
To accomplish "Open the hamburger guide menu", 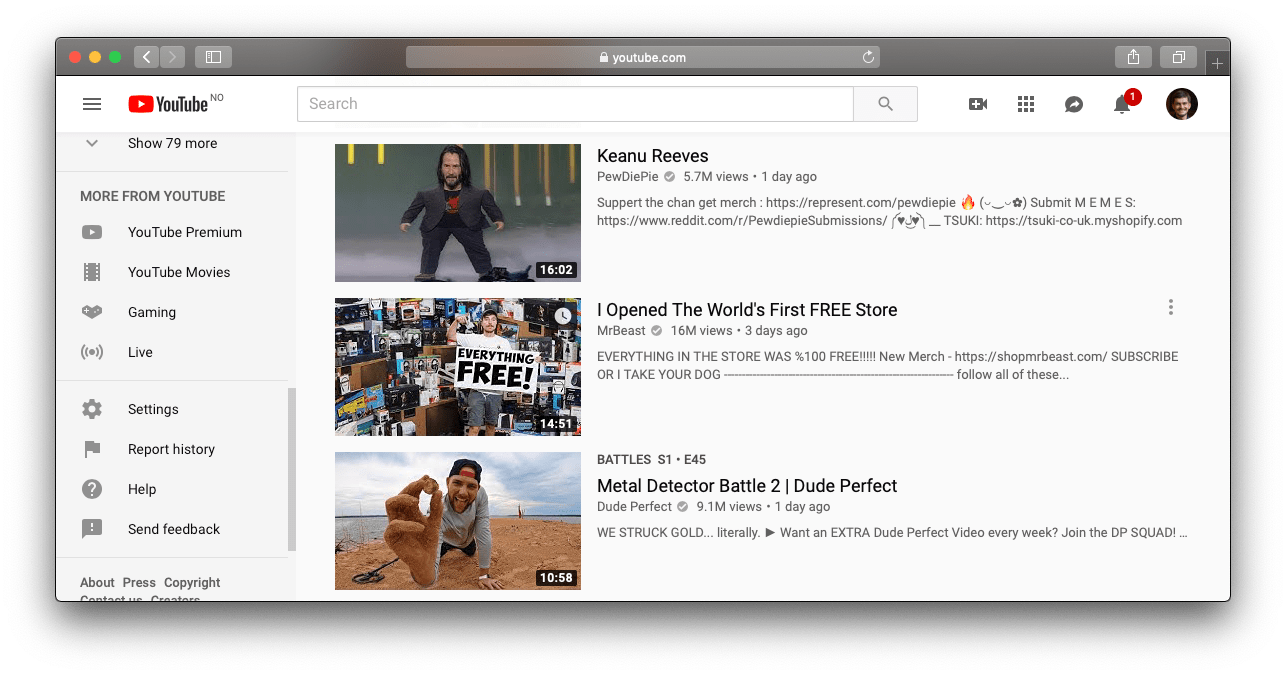I will [x=92, y=104].
